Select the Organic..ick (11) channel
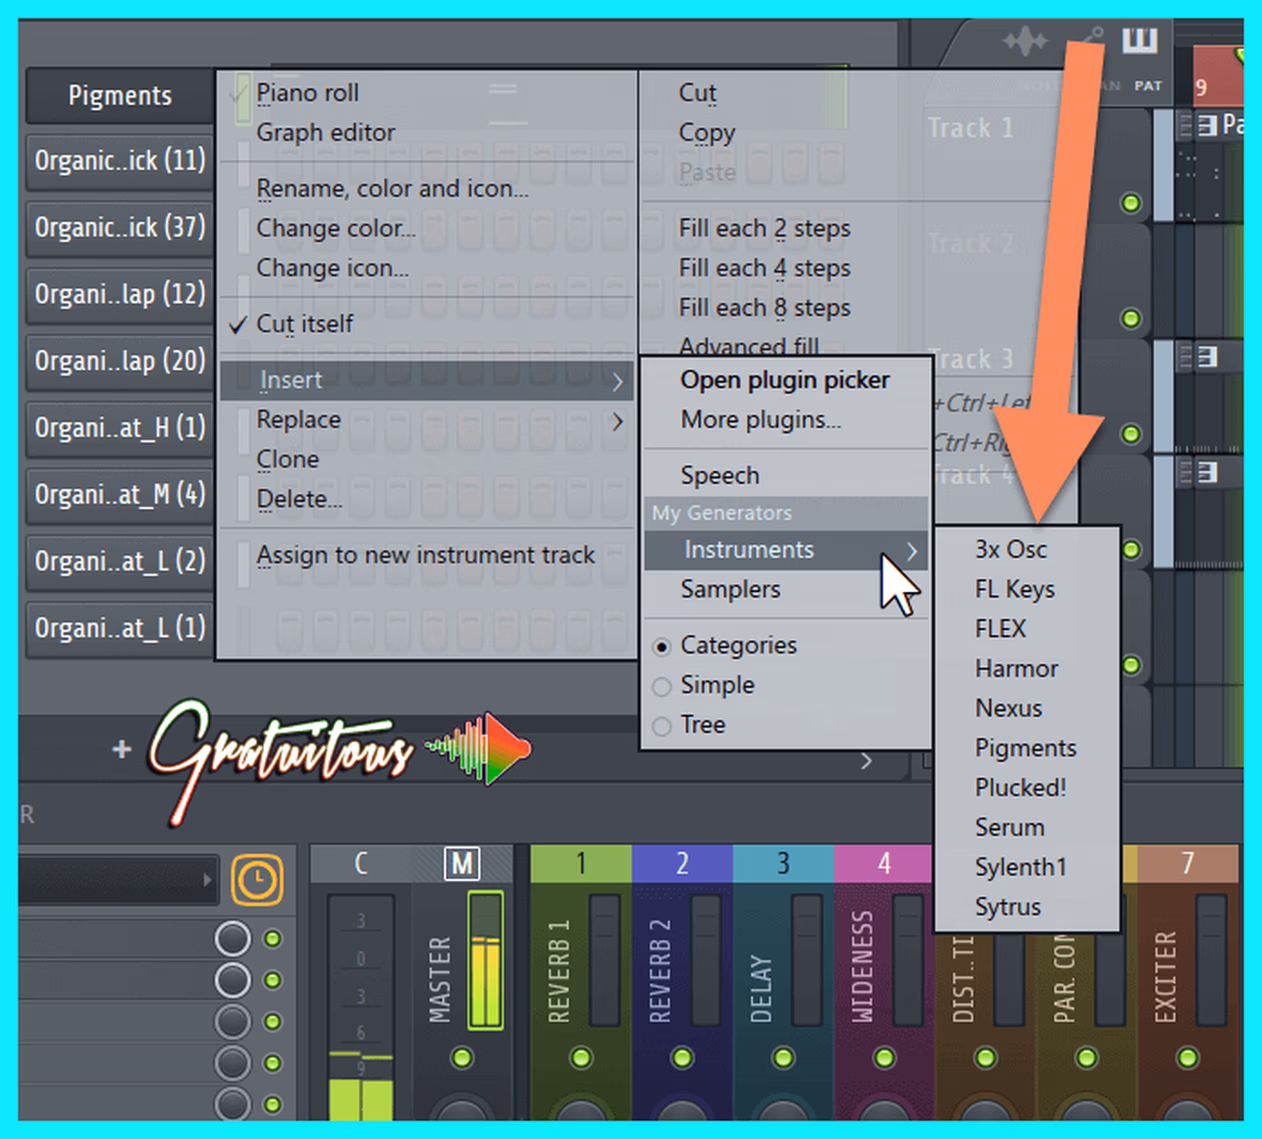Screen dimensions: 1262x1139 (120, 161)
